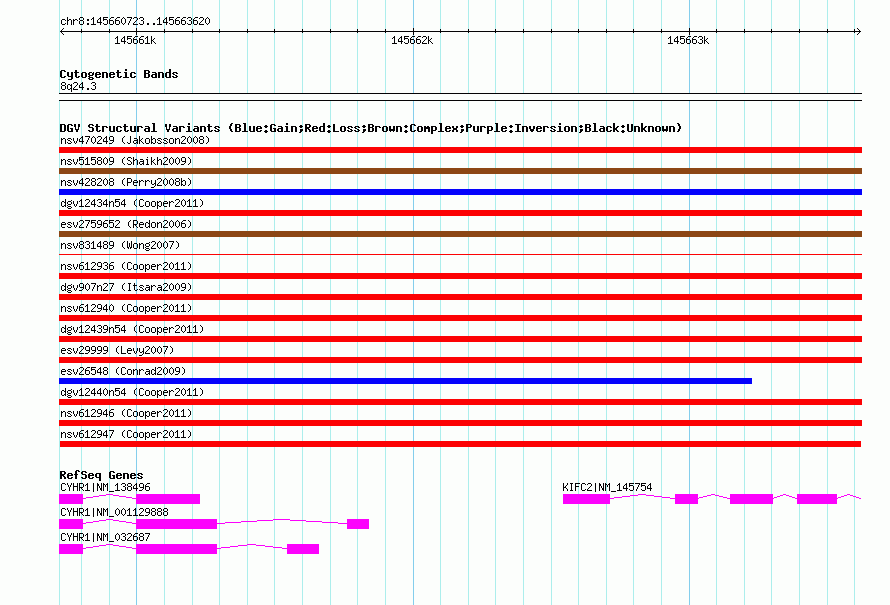Click the 145662k scale label
890x605 pixels.
click(x=412, y=40)
